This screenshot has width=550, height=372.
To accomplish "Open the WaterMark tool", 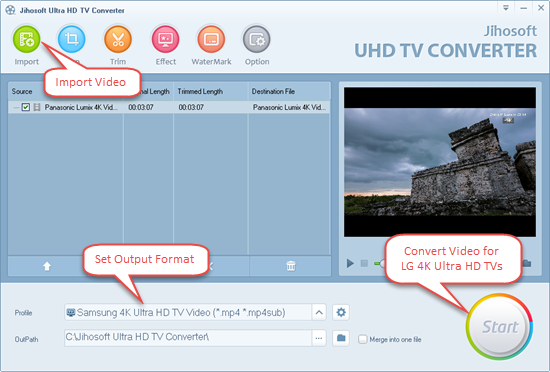I will pos(211,39).
